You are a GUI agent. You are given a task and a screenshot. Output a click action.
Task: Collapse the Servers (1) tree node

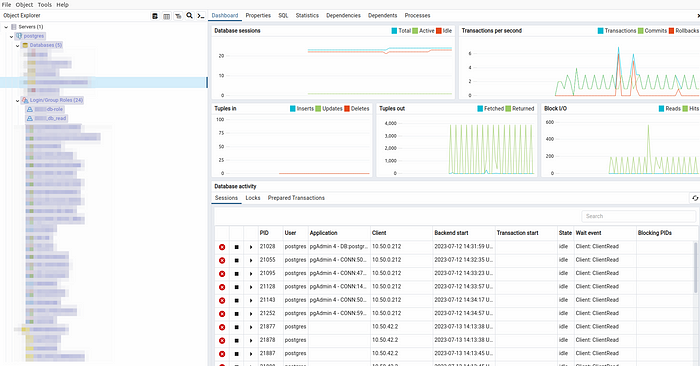tap(6, 27)
